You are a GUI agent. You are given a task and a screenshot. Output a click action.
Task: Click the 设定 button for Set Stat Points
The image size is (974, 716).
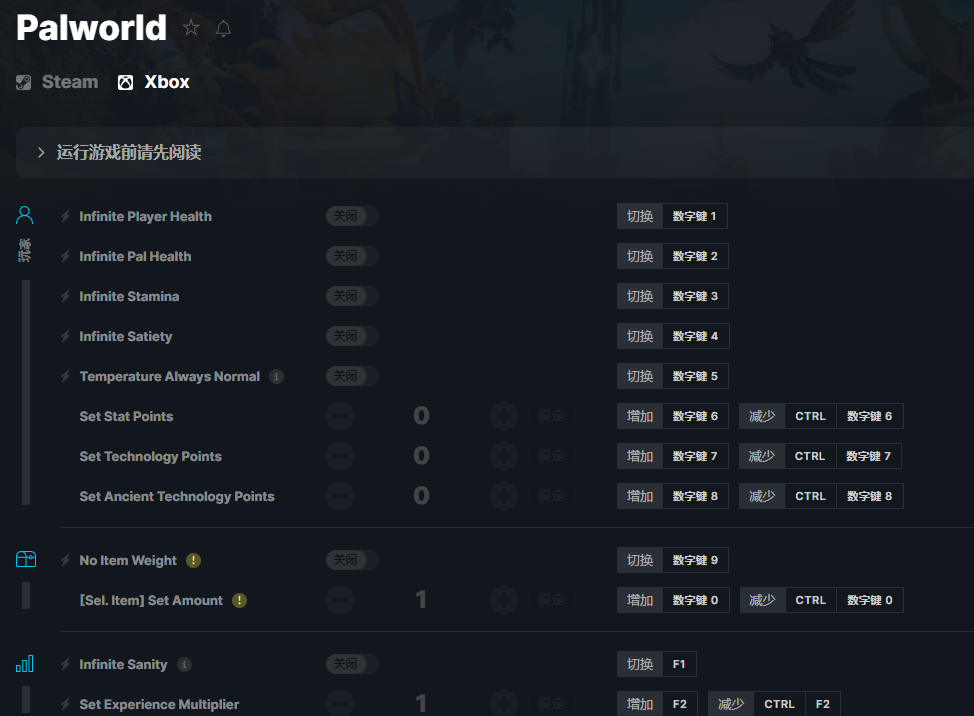pyautogui.click(x=552, y=415)
